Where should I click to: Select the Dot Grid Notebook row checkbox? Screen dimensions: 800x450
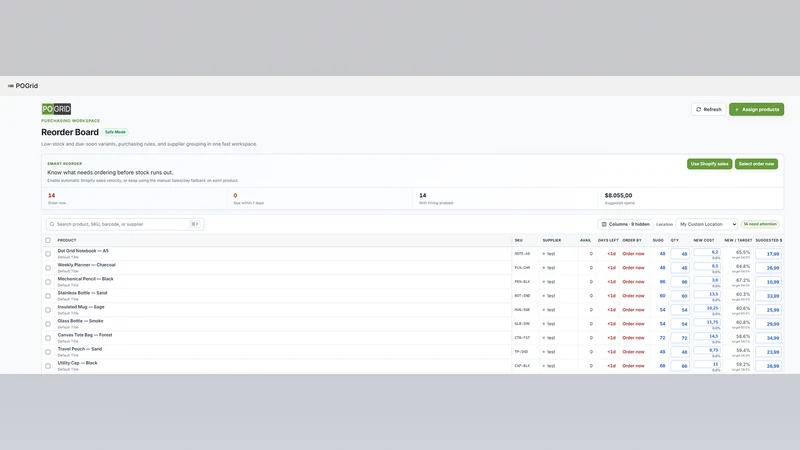[x=48, y=254]
